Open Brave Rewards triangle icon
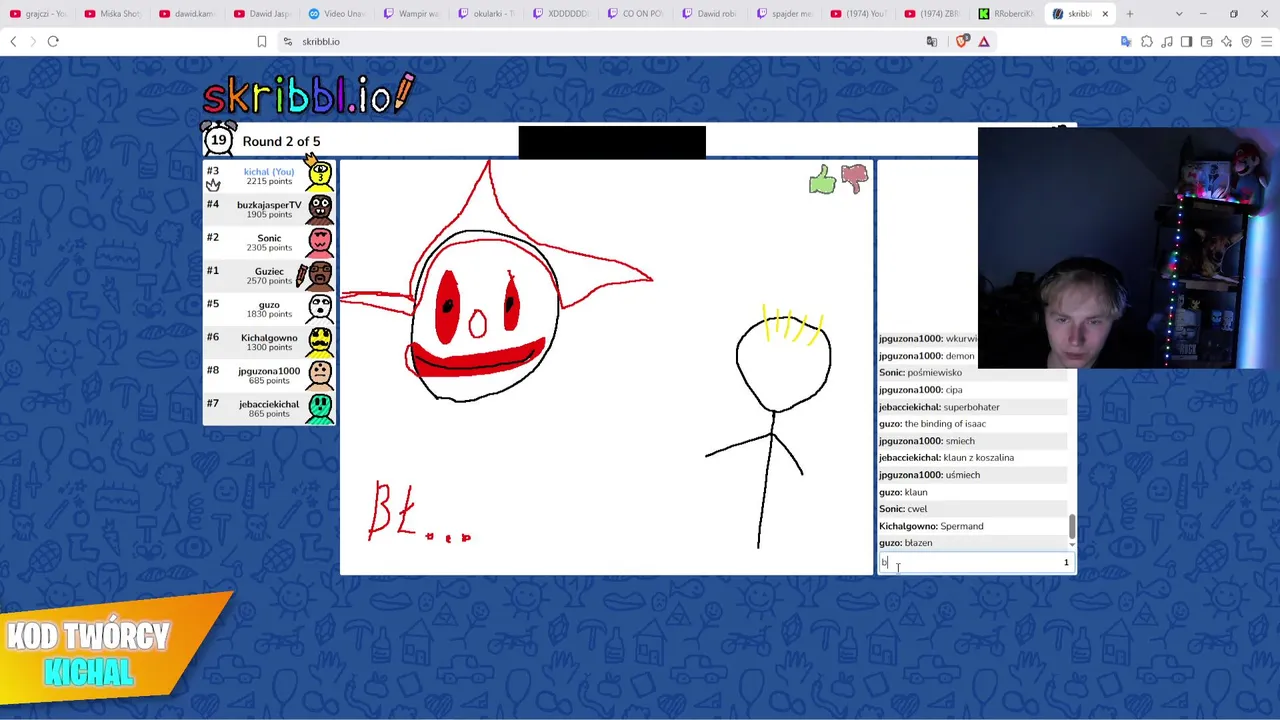Screen dimensions: 1280x720 pos(984,41)
